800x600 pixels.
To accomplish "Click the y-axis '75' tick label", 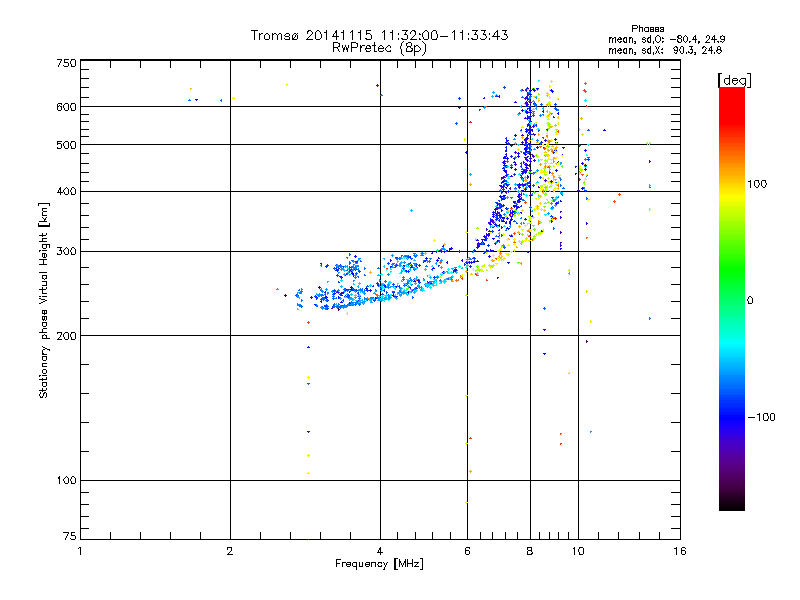I will click(x=70, y=536).
